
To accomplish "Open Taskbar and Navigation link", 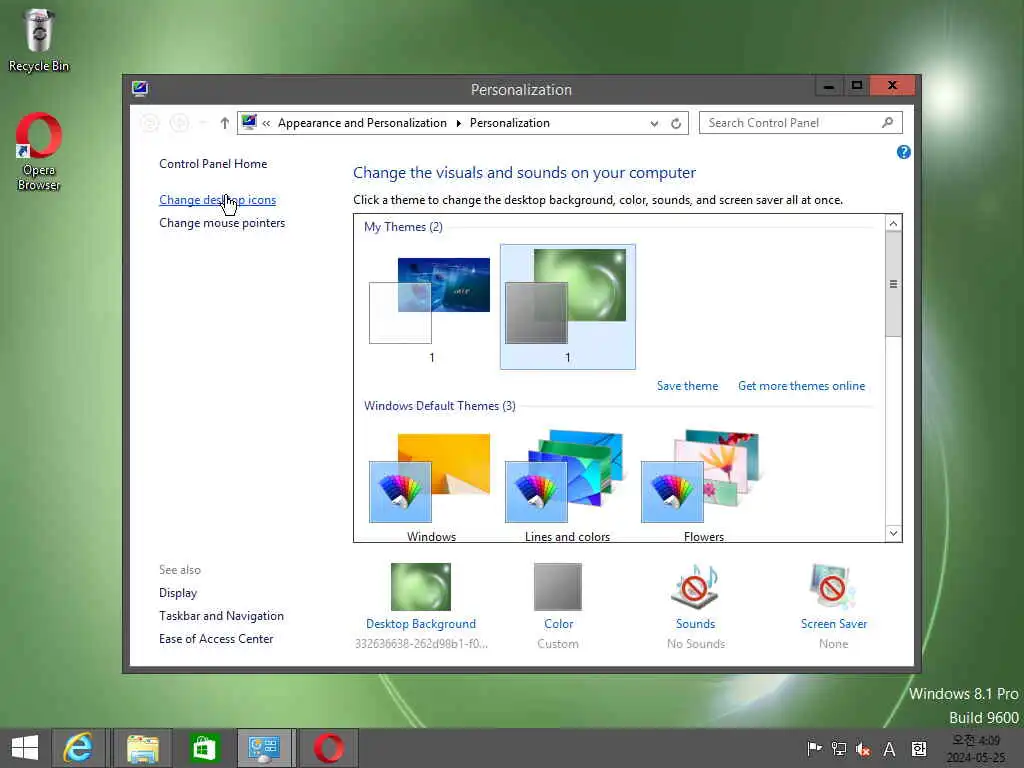I will 221,616.
